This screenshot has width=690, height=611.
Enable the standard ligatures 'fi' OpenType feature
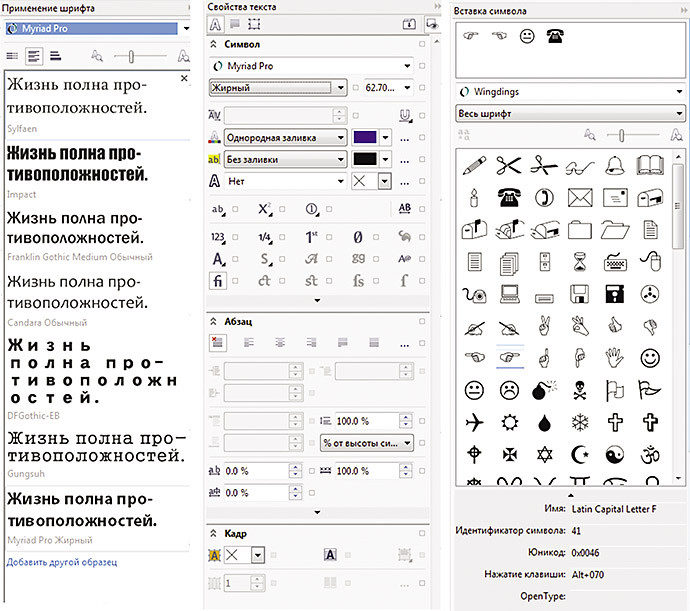pyautogui.click(x=218, y=281)
